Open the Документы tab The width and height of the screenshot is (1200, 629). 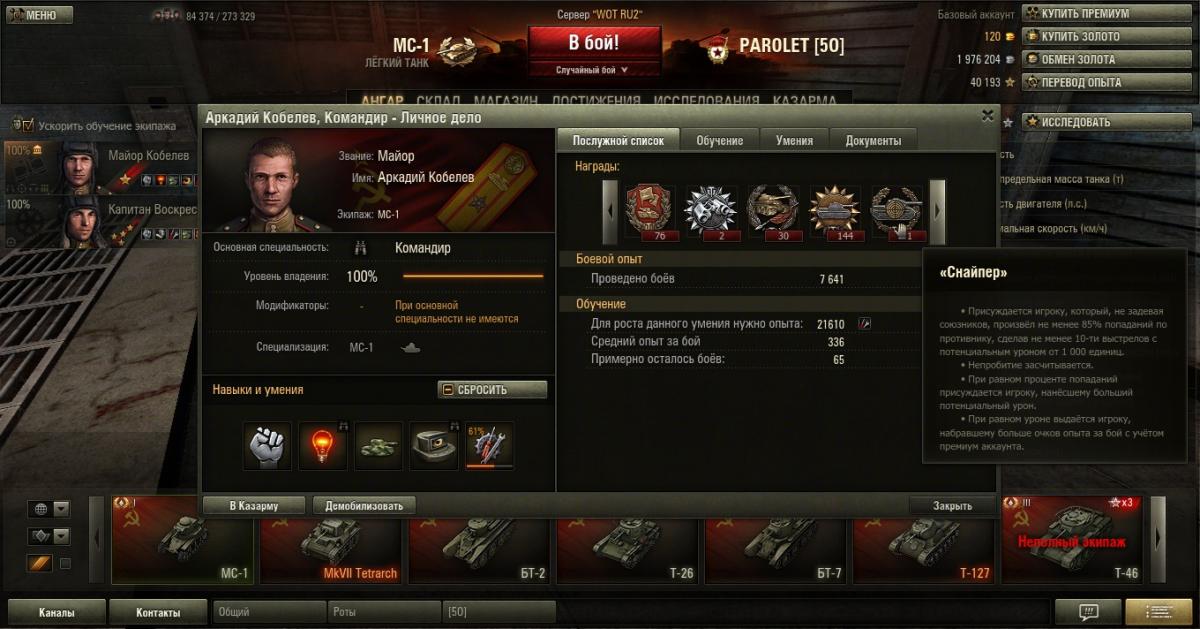[x=873, y=141]
